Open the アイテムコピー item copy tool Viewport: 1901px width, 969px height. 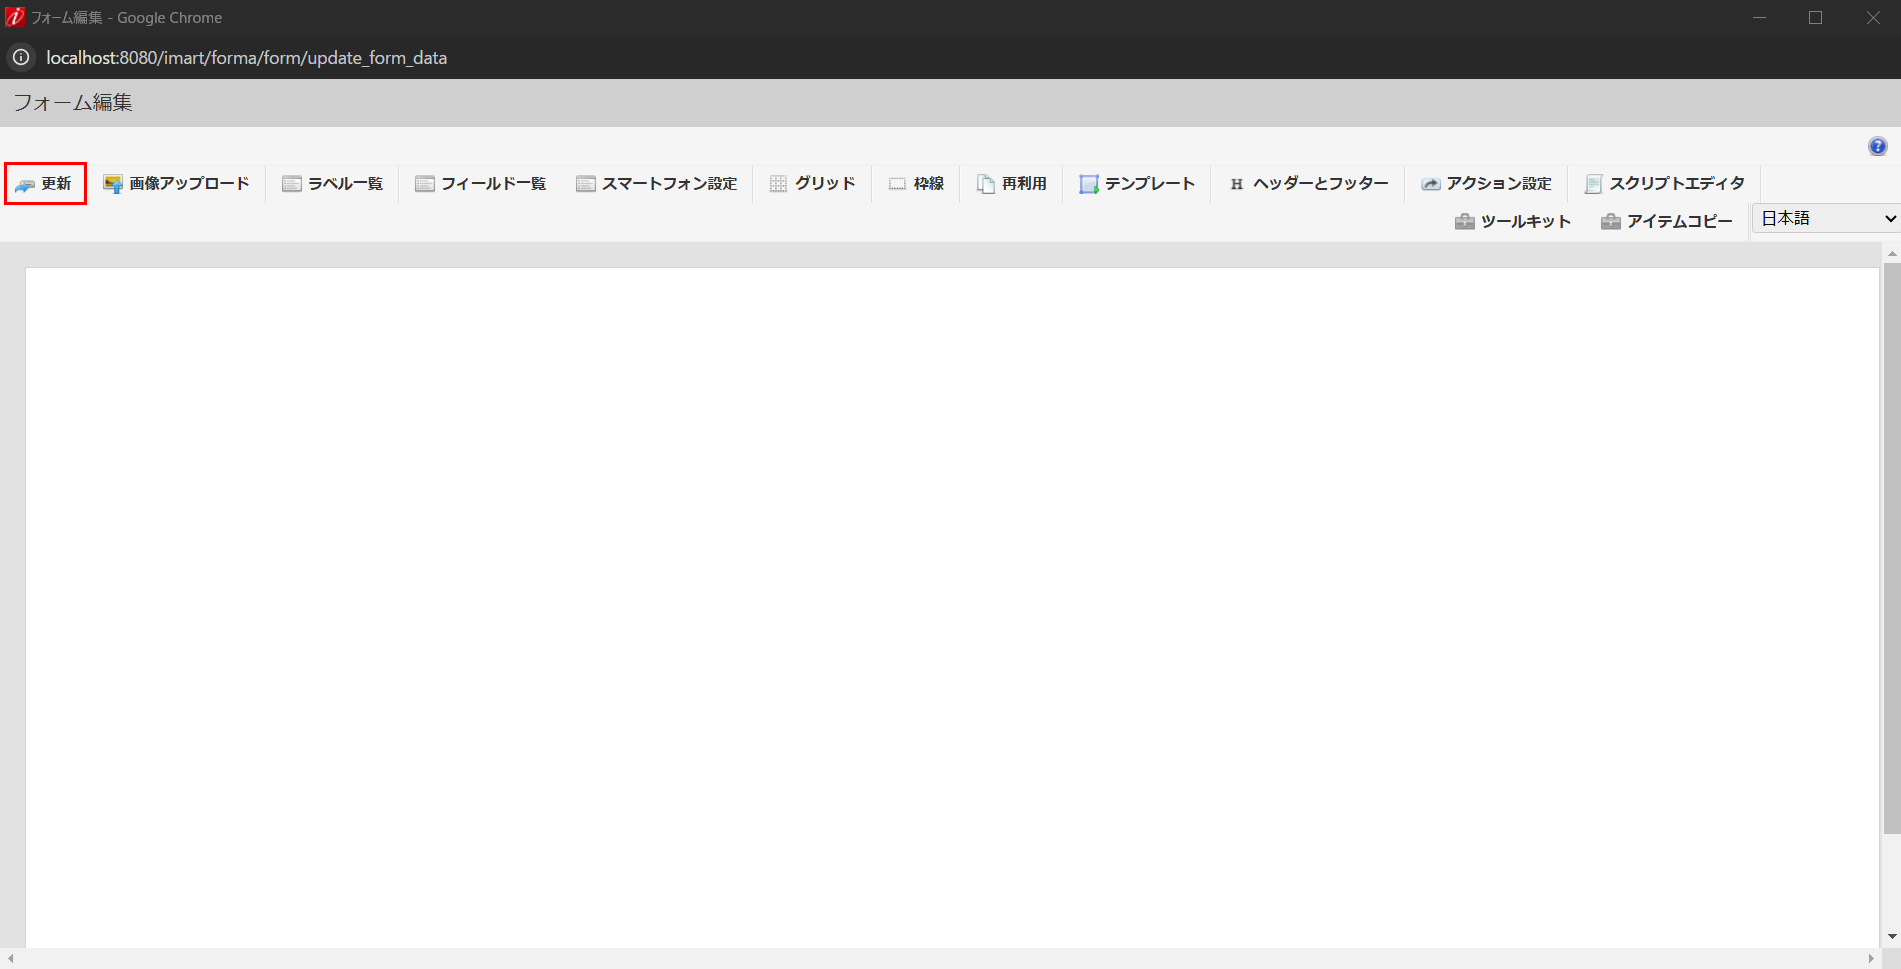pos(1666,221)
